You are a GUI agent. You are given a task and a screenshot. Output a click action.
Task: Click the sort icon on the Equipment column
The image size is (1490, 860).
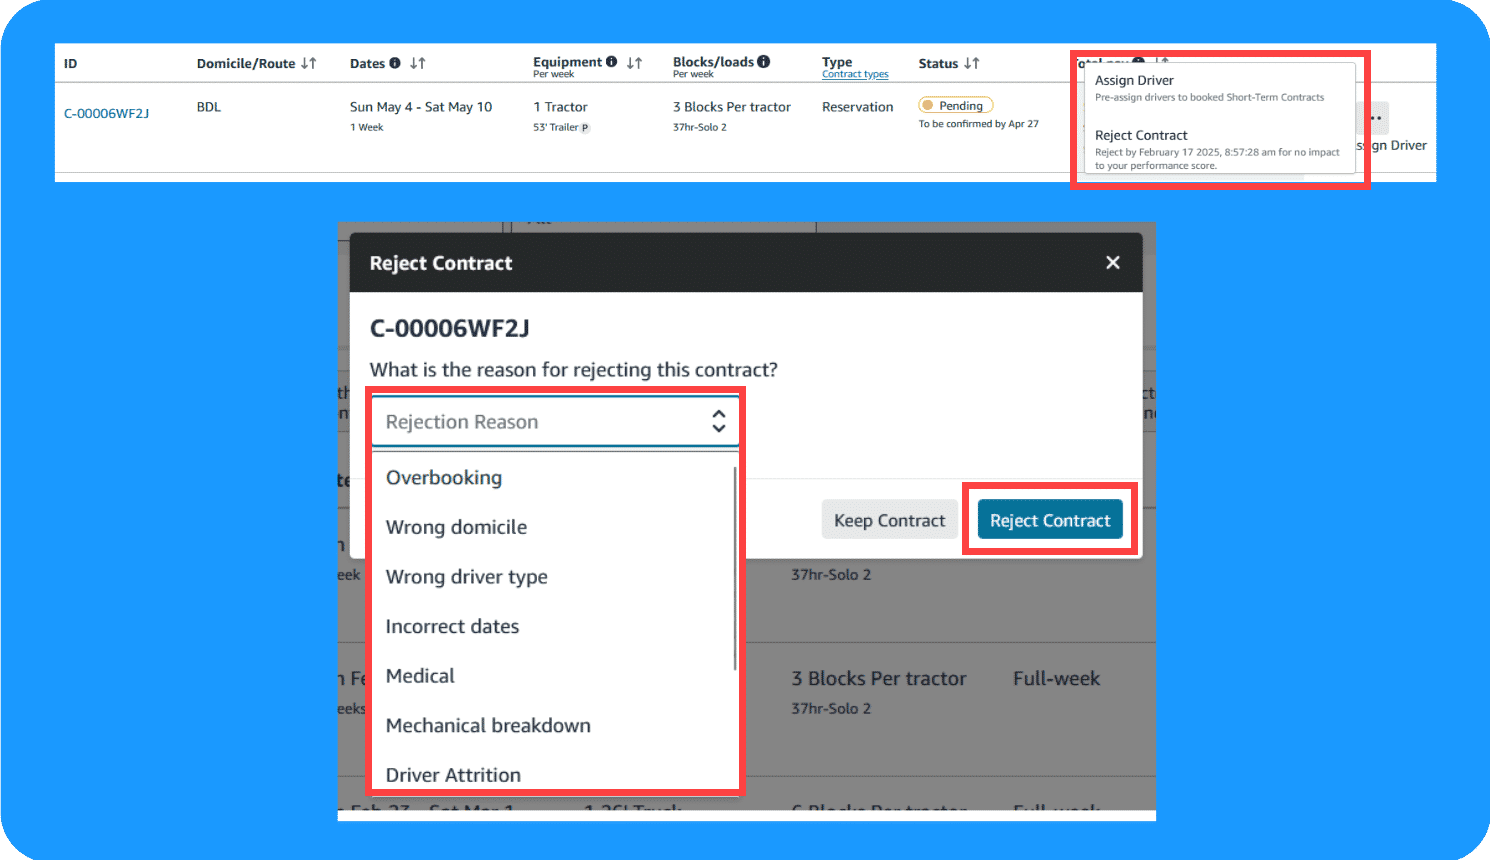tap(634, 62)
